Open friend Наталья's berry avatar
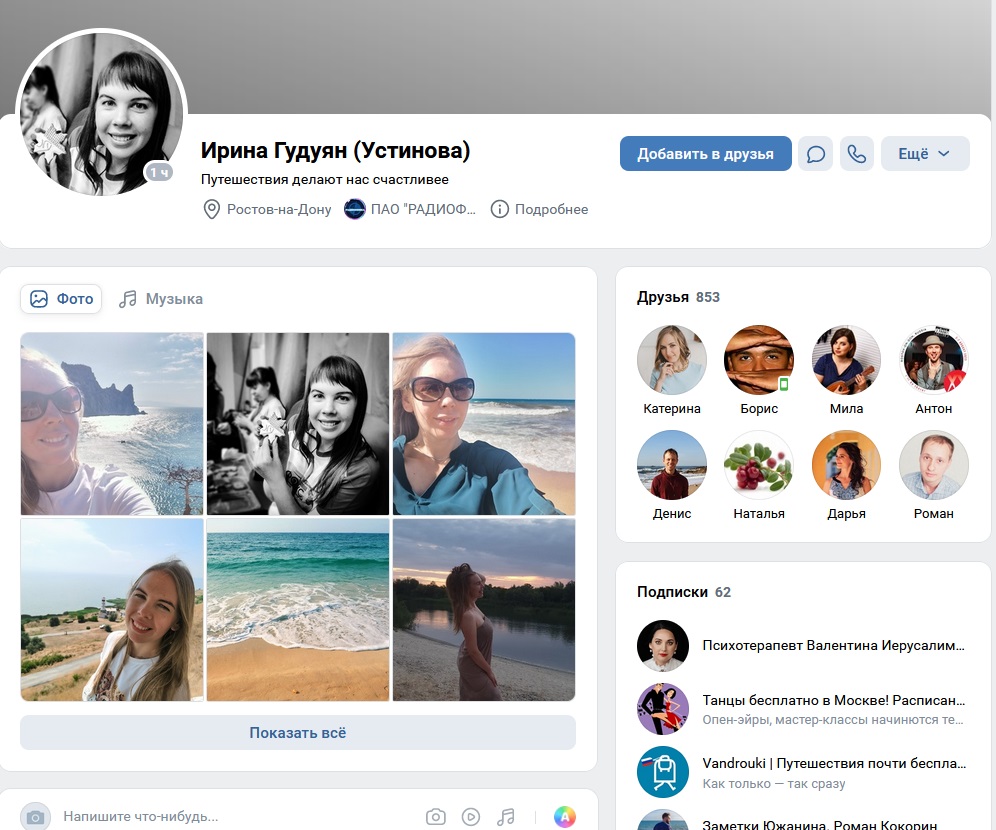This screenshot has height=830, width=996. point(759,465)
